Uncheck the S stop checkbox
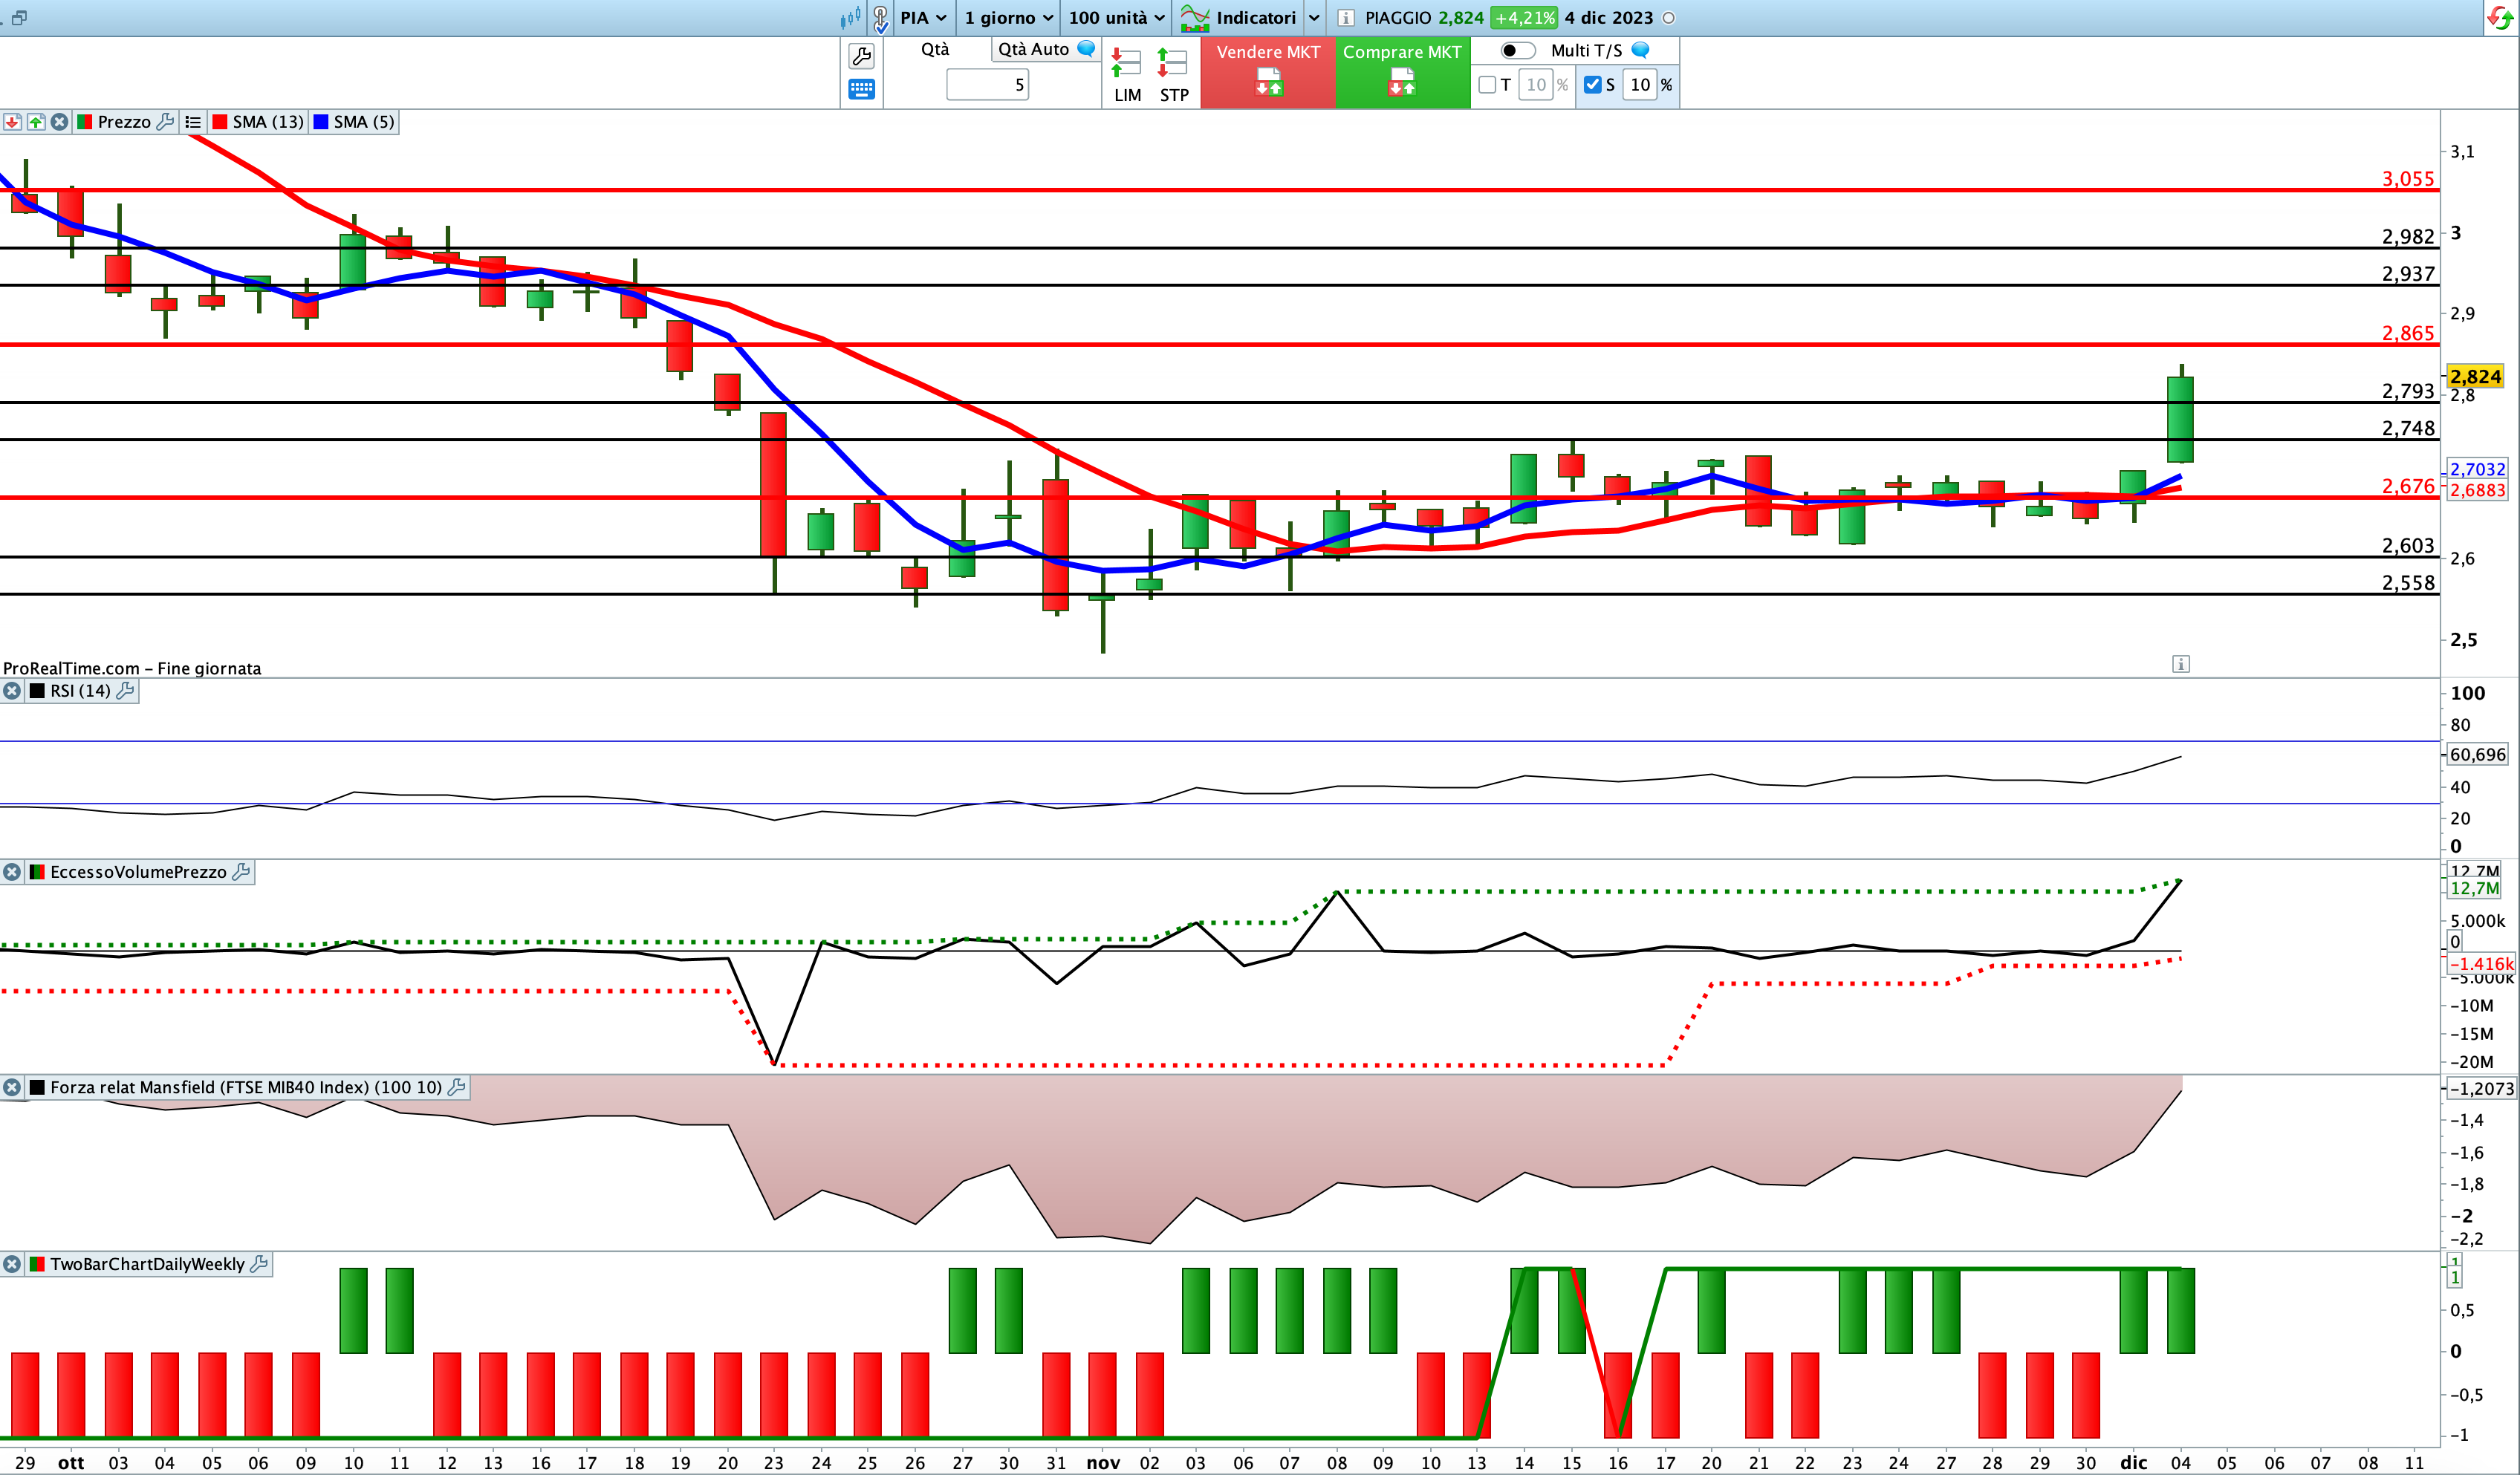This screenshot has width=2520, height=1475. pyautogui.click(x=1593, y=85)
